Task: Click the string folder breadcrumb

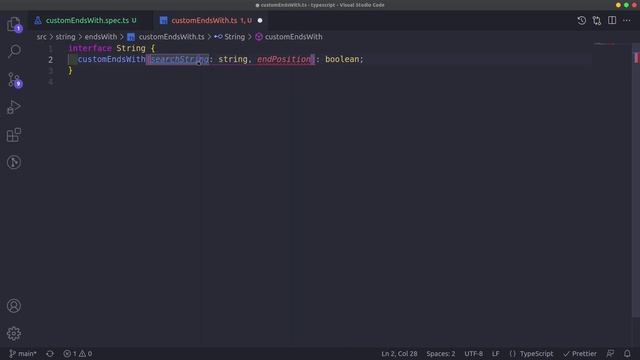Action: [65, 37]
